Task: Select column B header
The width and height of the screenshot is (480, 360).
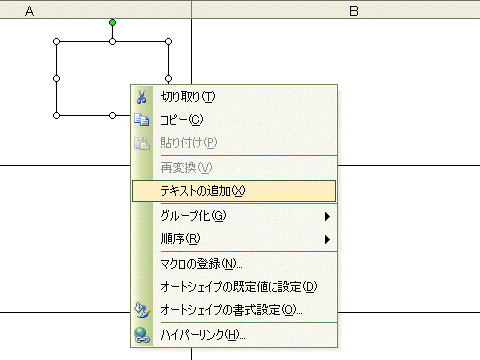Action: click(336, 10)
